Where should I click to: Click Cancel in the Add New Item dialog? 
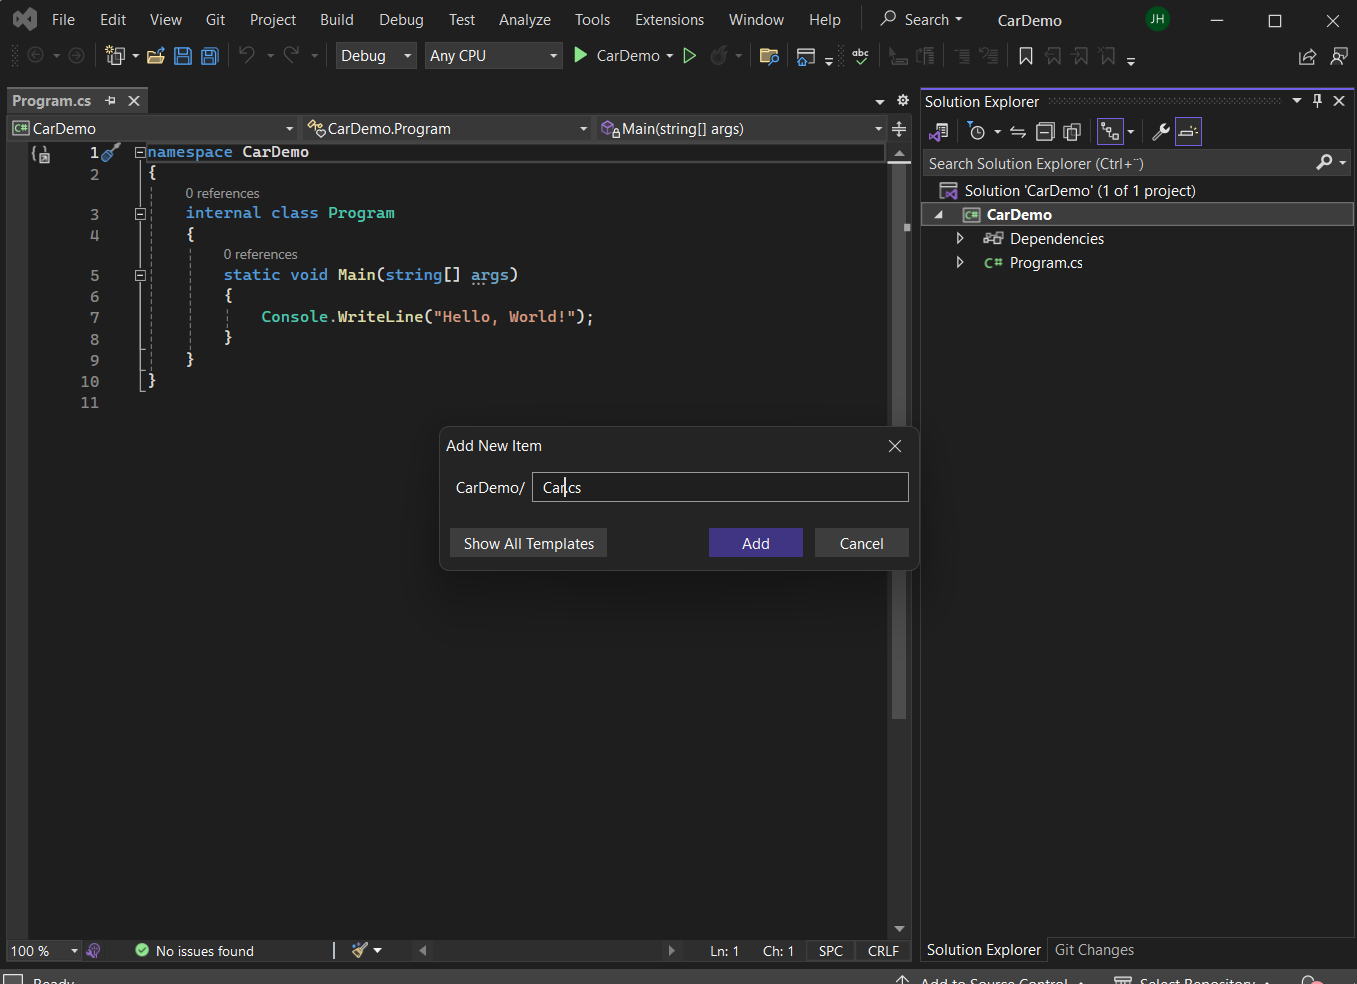coord(861,543)
